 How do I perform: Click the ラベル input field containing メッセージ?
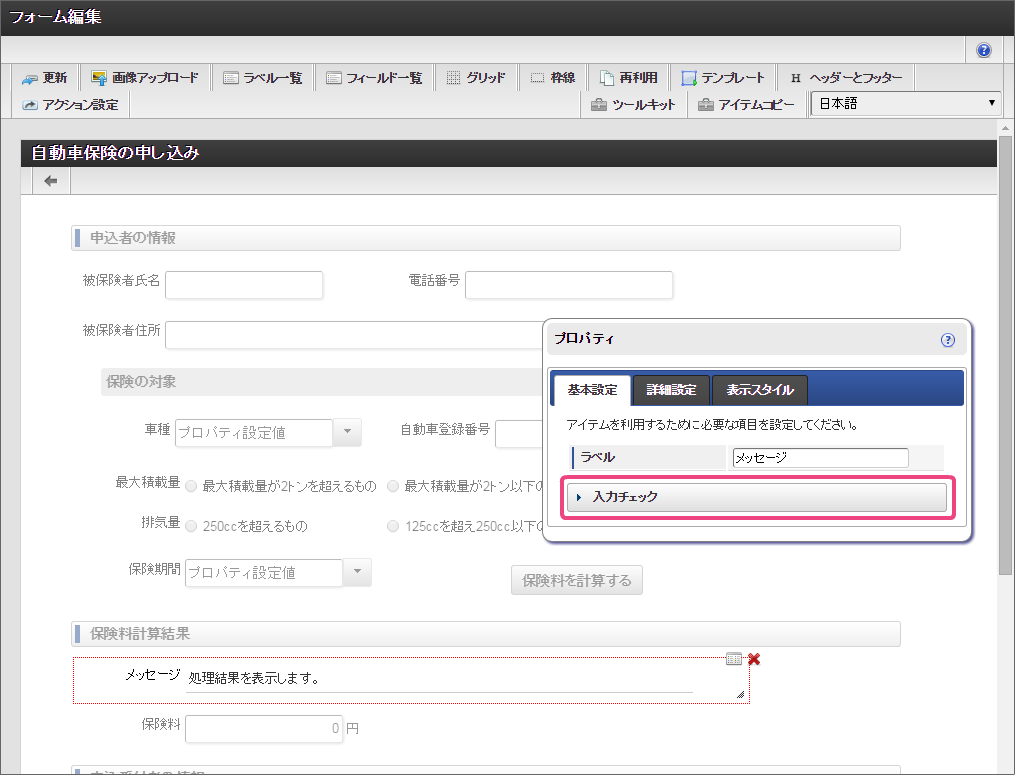tap(819, 458)
